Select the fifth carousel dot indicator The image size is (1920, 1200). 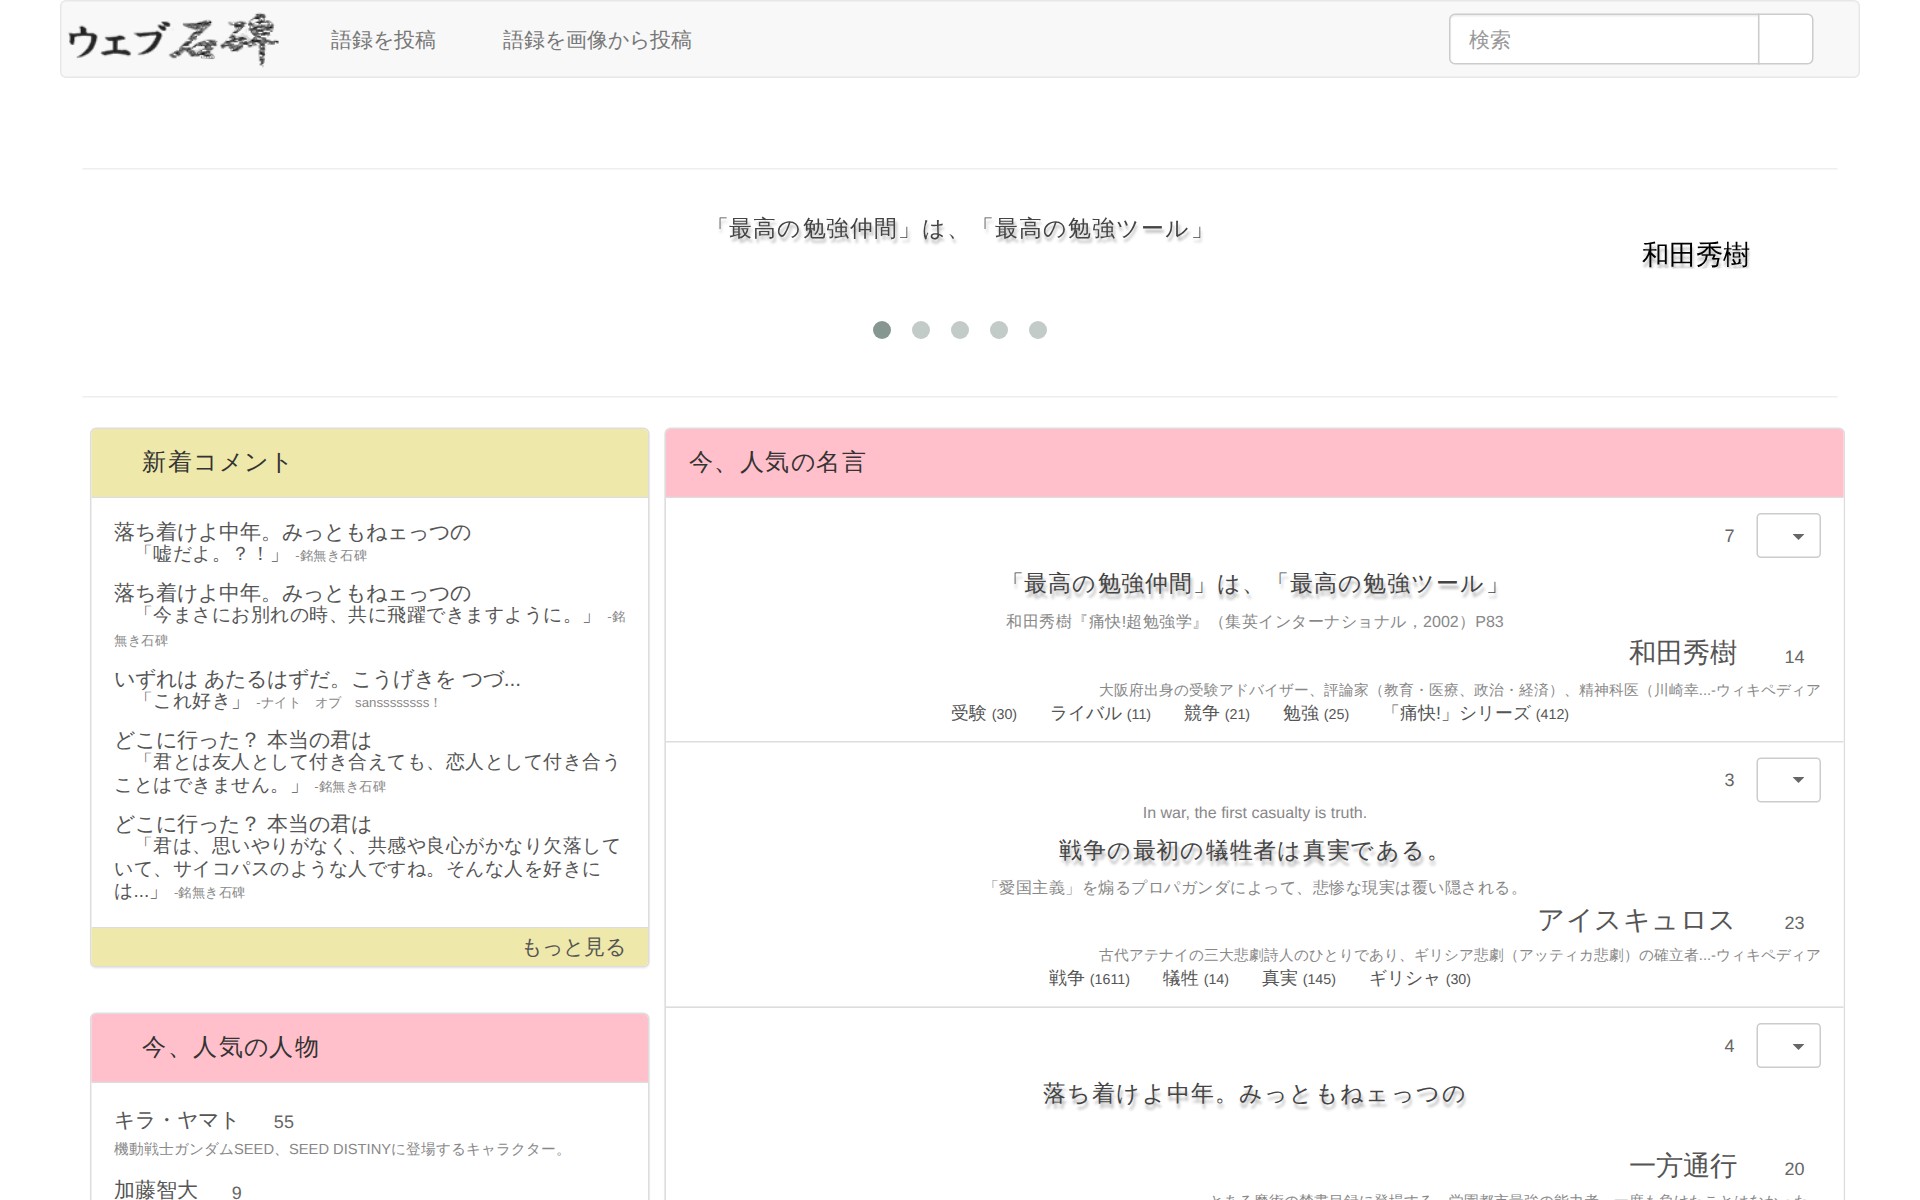(x=1037, y=330)
